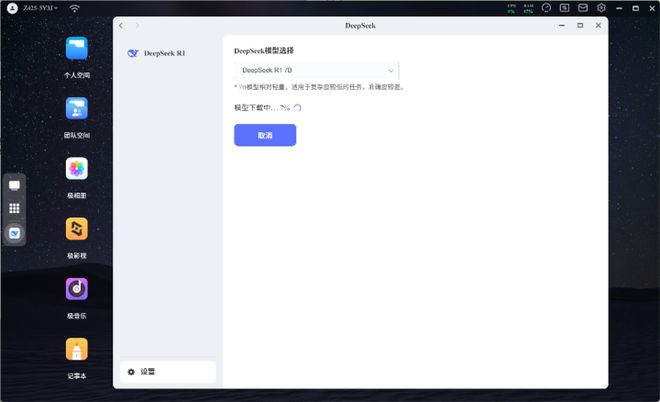660x402 pixels.
Task: Open the 记事本 notepad app
Action: click(77, 349)
